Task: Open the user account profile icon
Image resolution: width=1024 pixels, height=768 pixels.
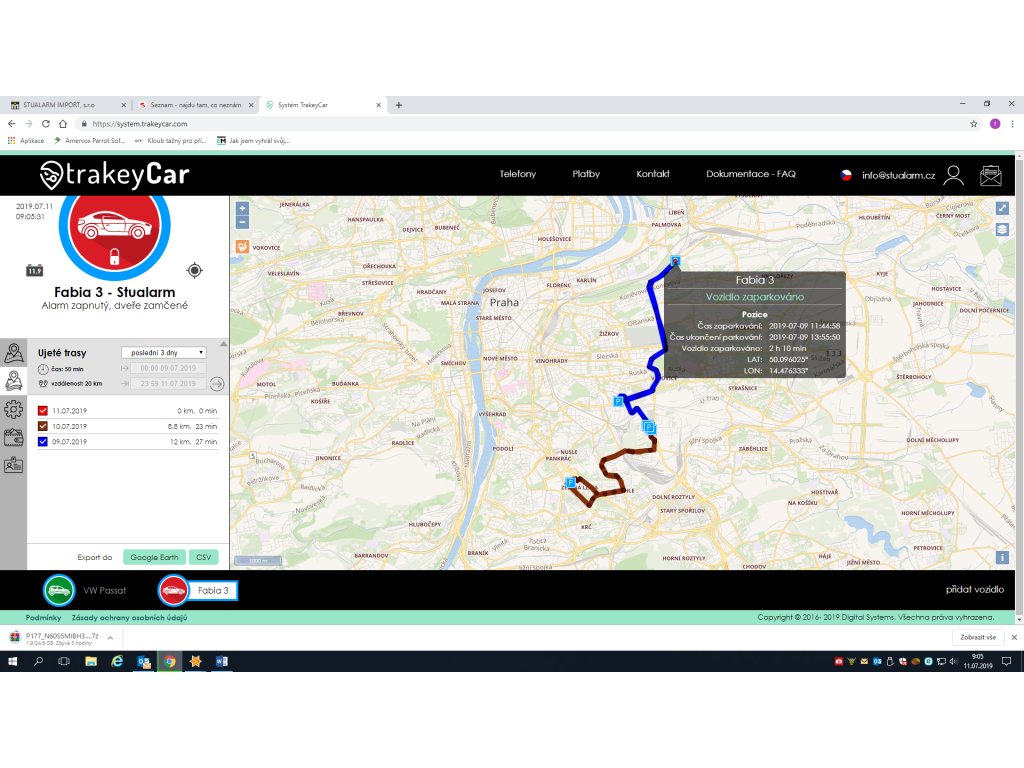Action: (954, 176)
